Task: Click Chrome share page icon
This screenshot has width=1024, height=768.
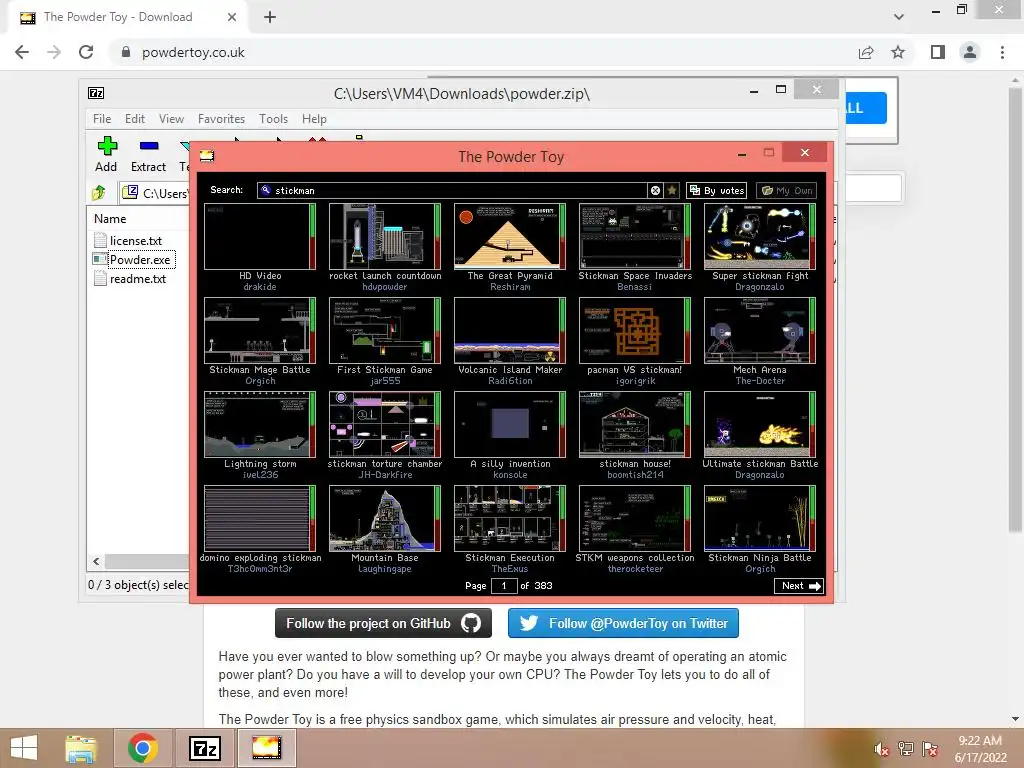Action: tap(866, 52)
